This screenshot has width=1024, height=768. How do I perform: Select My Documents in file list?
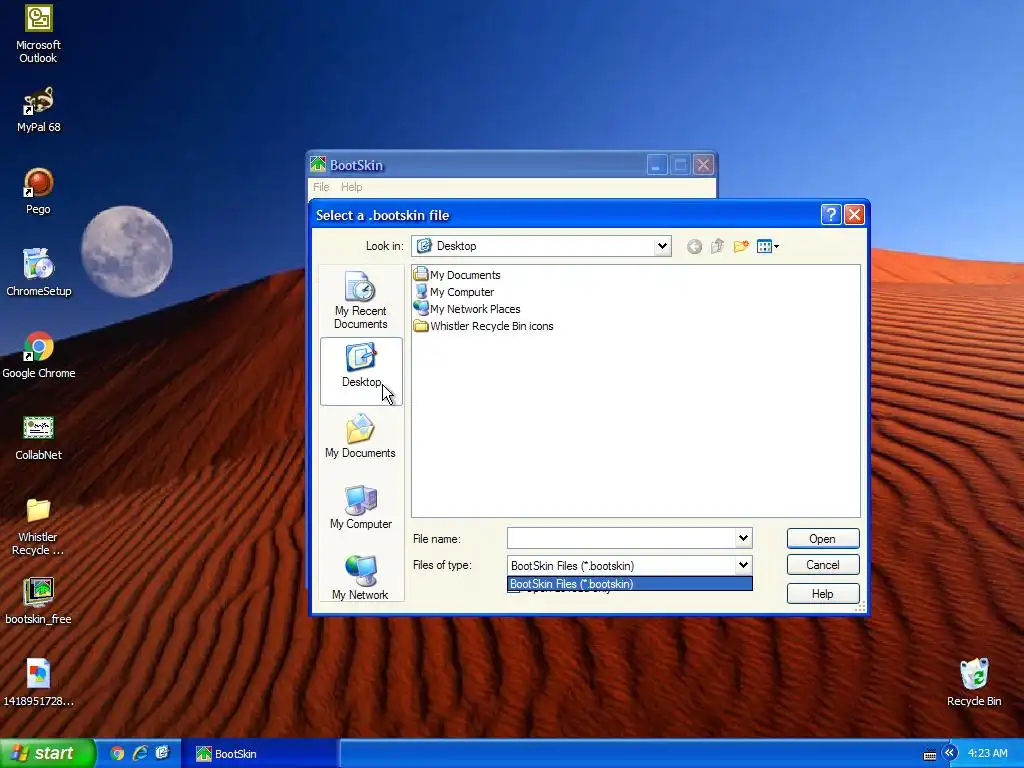(x=457, y=275)
